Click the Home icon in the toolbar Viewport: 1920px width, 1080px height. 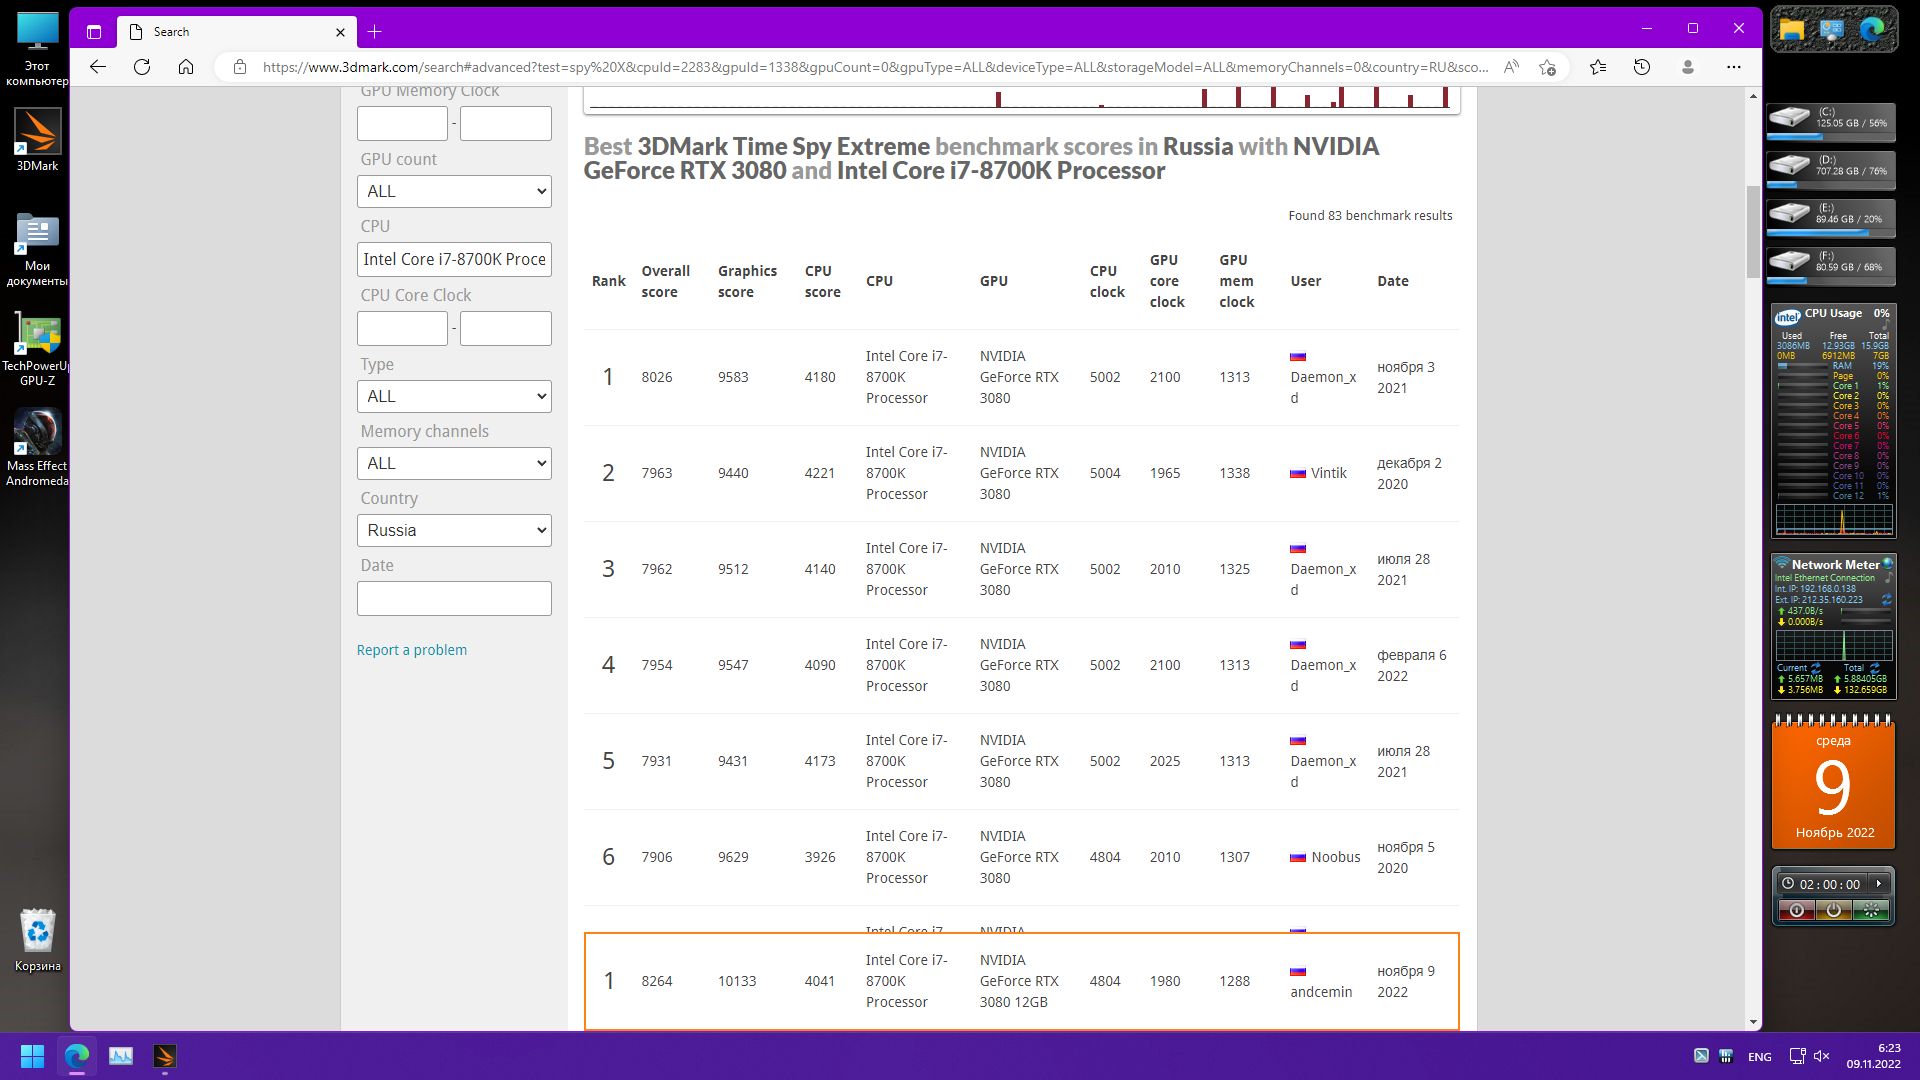click(186, 67)
